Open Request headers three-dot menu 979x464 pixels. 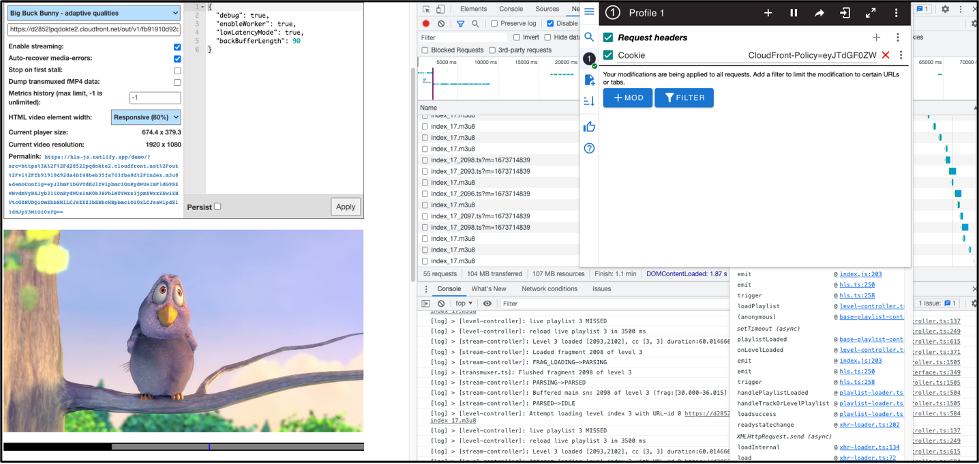click(x=897, y=37)
